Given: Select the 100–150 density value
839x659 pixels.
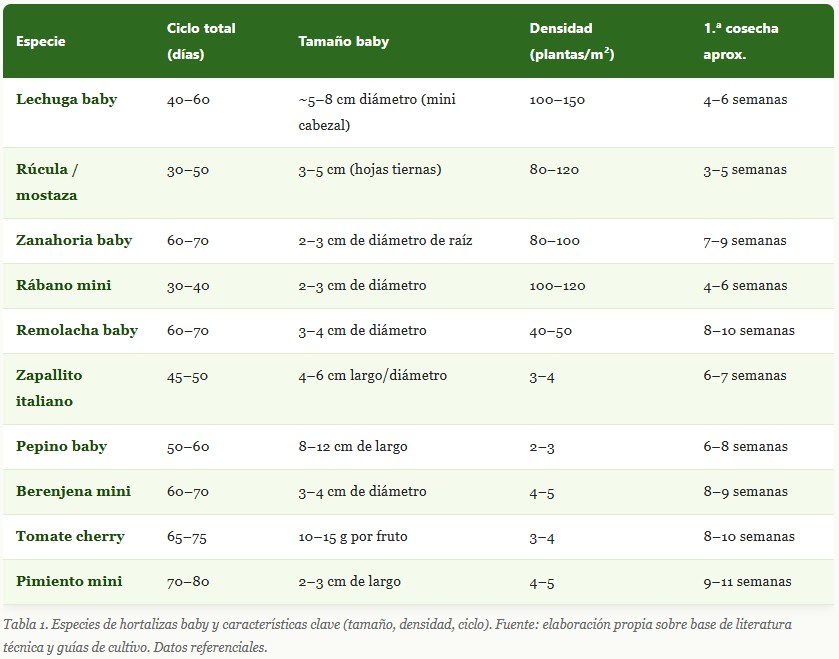Looking at the screenshot, I should coord(557,100).
